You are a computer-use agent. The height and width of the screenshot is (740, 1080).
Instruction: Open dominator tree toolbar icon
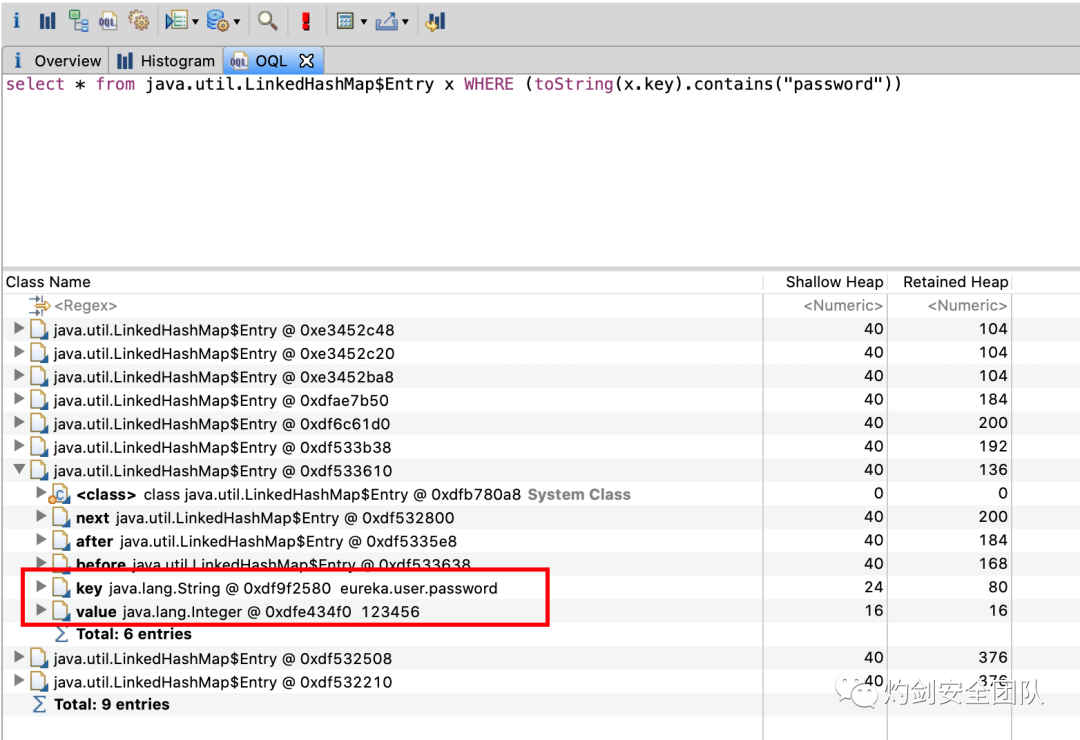point(79,21)
